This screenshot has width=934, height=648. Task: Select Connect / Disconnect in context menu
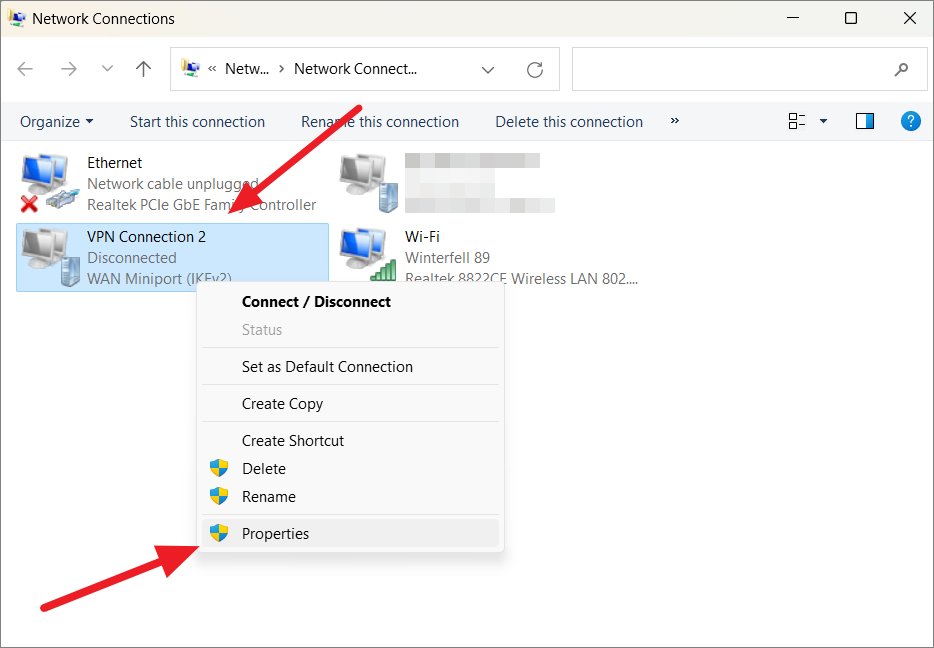point(316,301)
